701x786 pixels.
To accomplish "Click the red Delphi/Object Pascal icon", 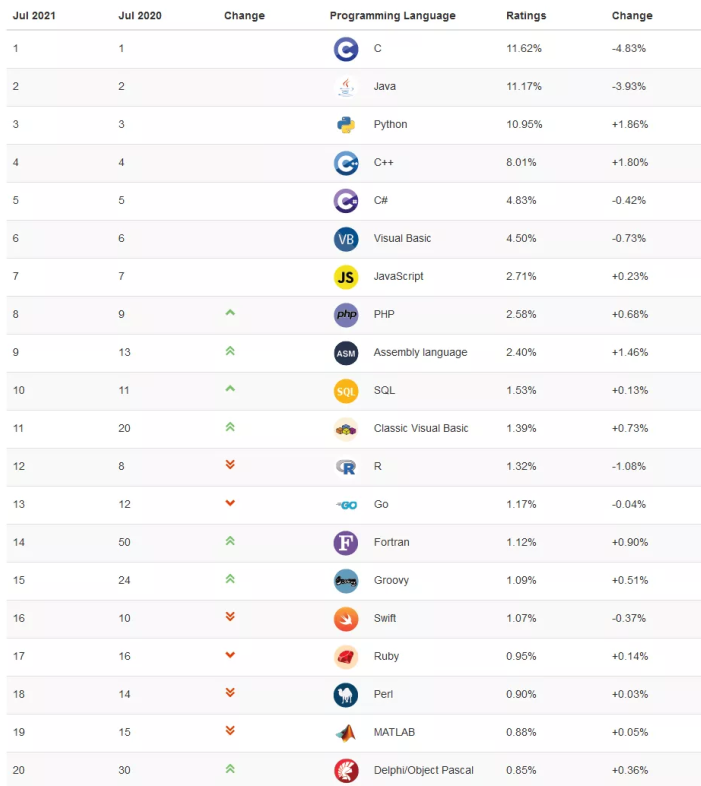I will click(x=346, y=771).
